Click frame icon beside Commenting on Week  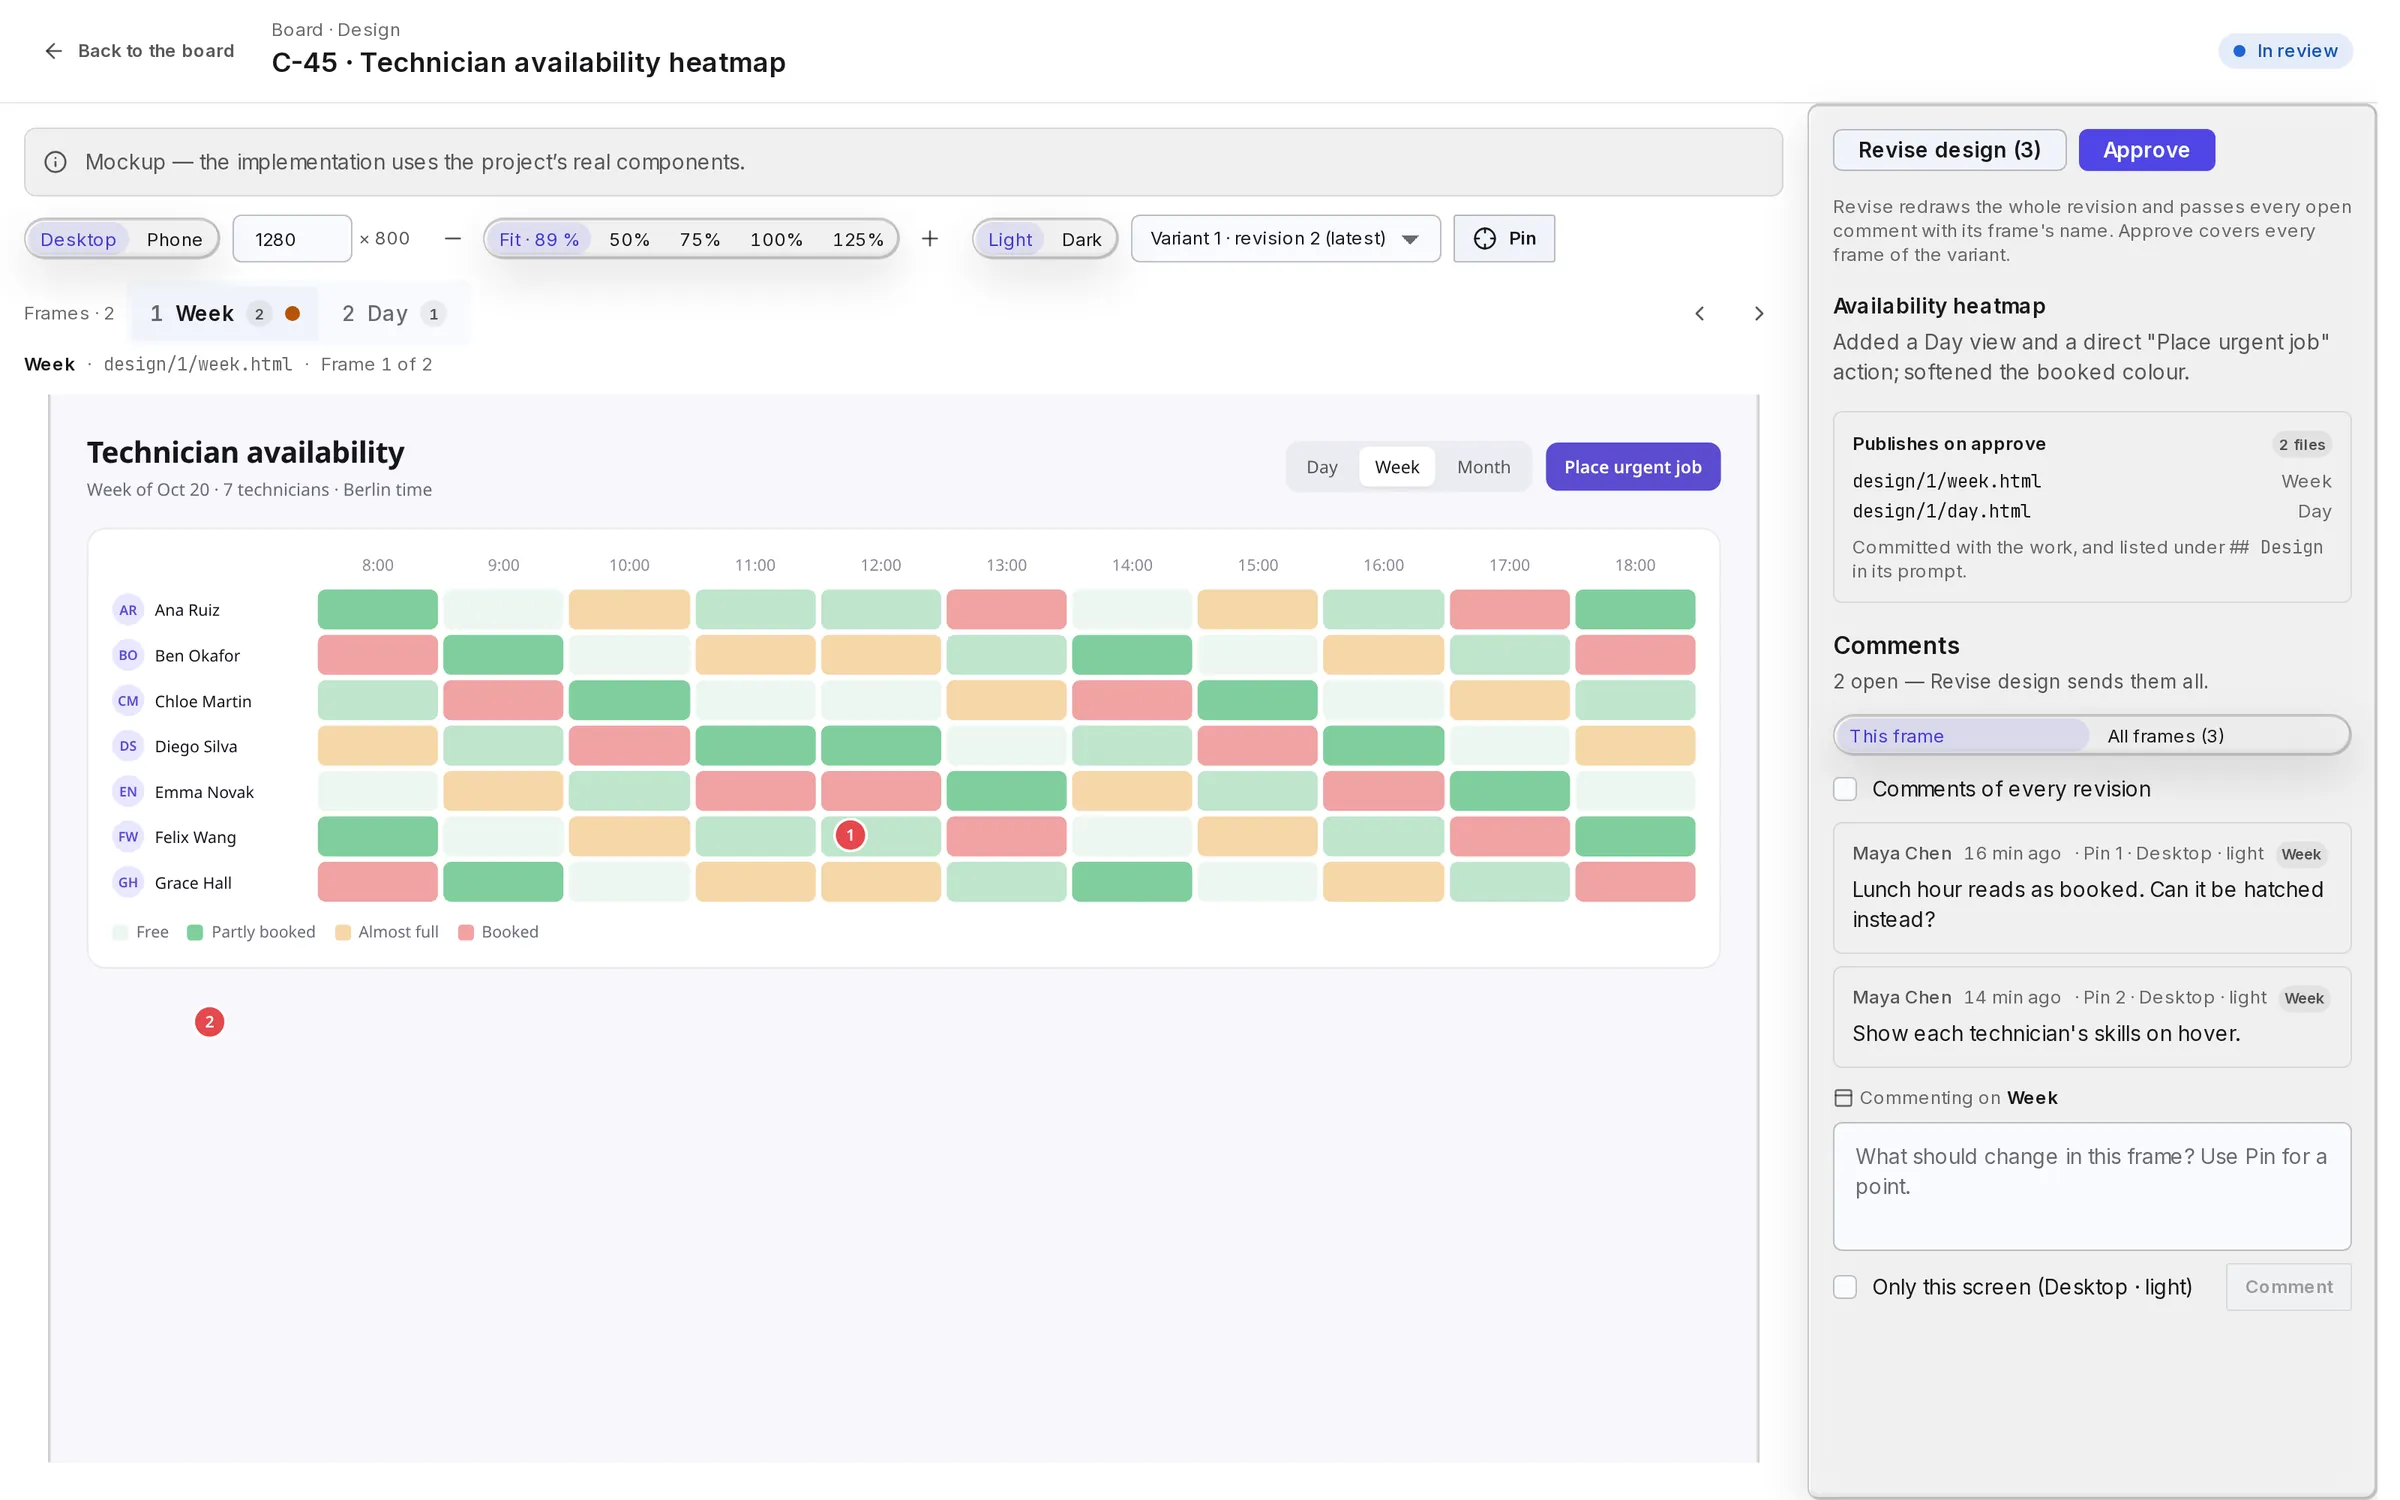[1843, 1098]
